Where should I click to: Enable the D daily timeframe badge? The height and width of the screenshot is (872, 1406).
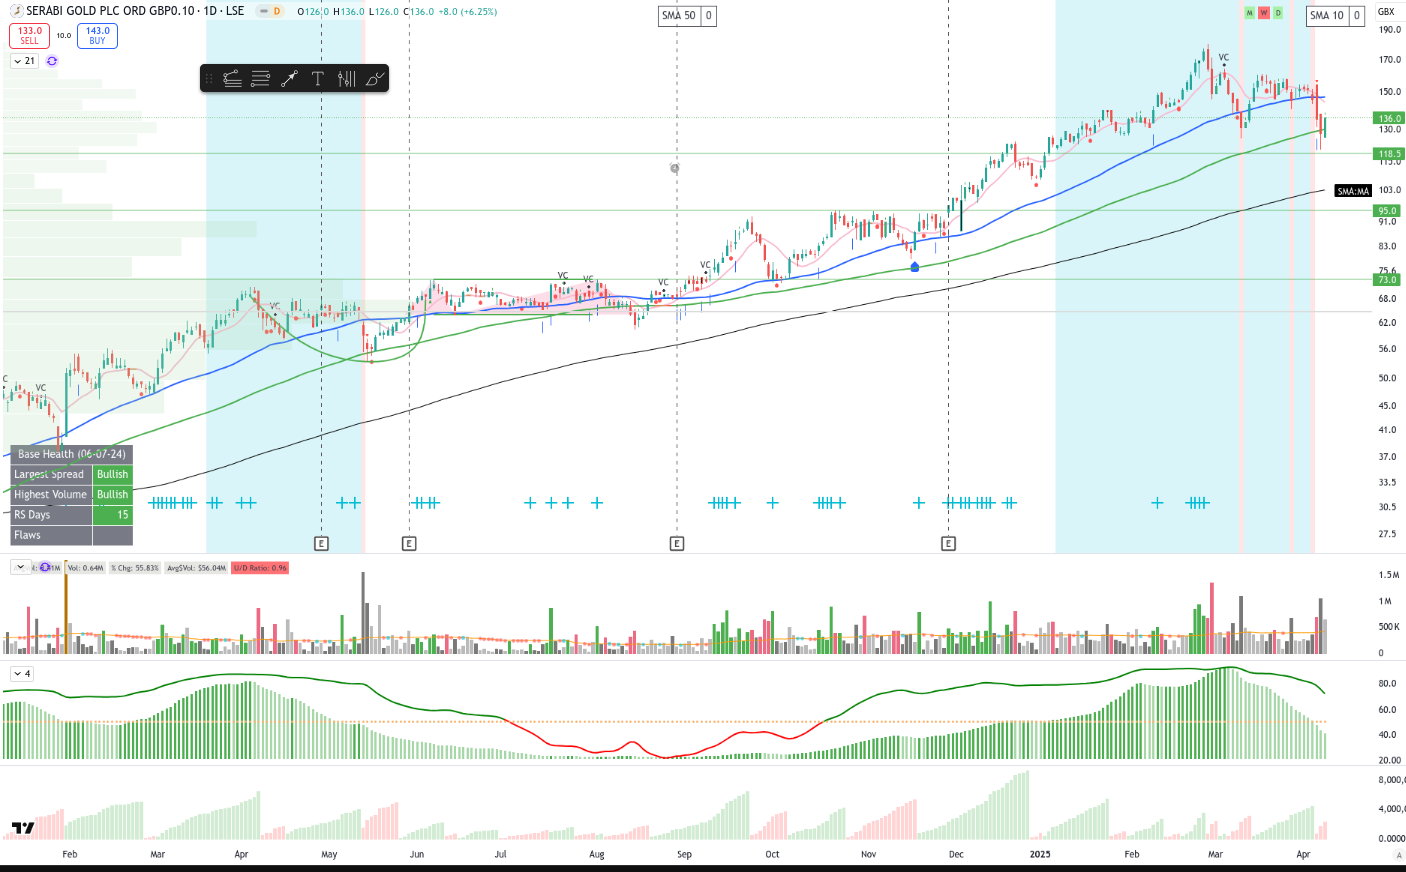click(x=1277, y=13)
